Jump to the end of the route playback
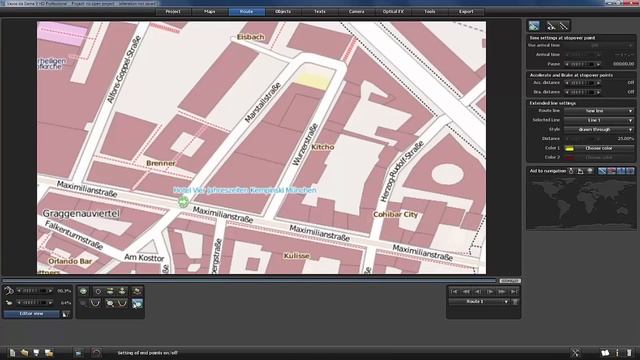 (x=513, y=291)
